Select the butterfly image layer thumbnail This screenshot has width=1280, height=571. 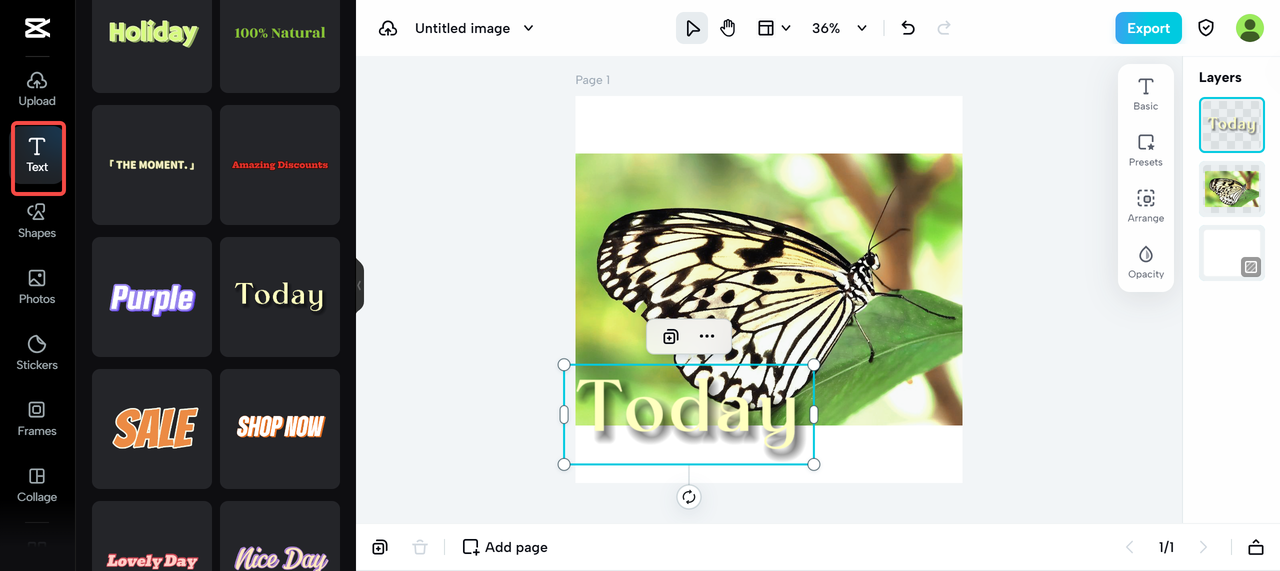click(1232, 189)
